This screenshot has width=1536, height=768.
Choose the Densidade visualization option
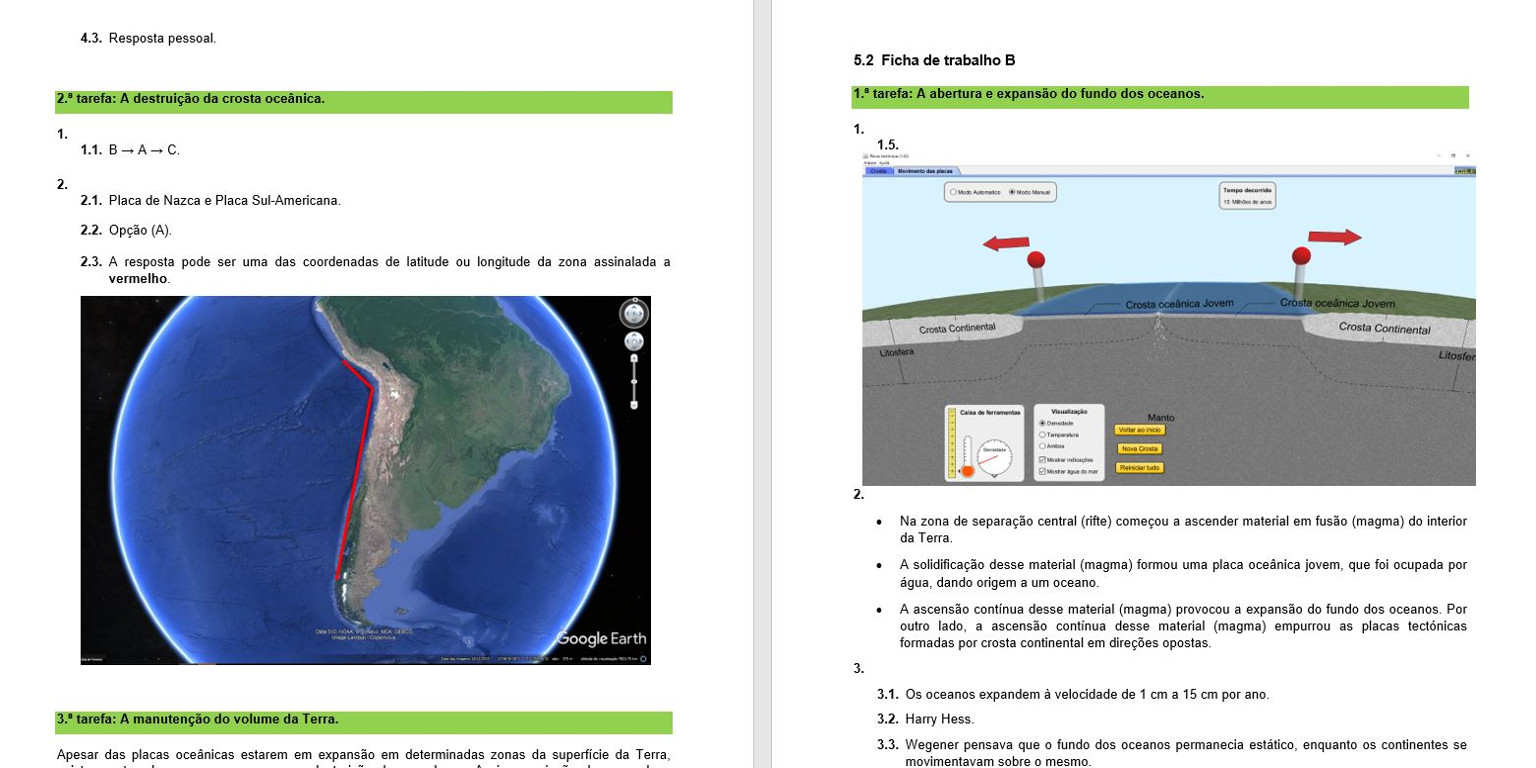click(1043, 423)
